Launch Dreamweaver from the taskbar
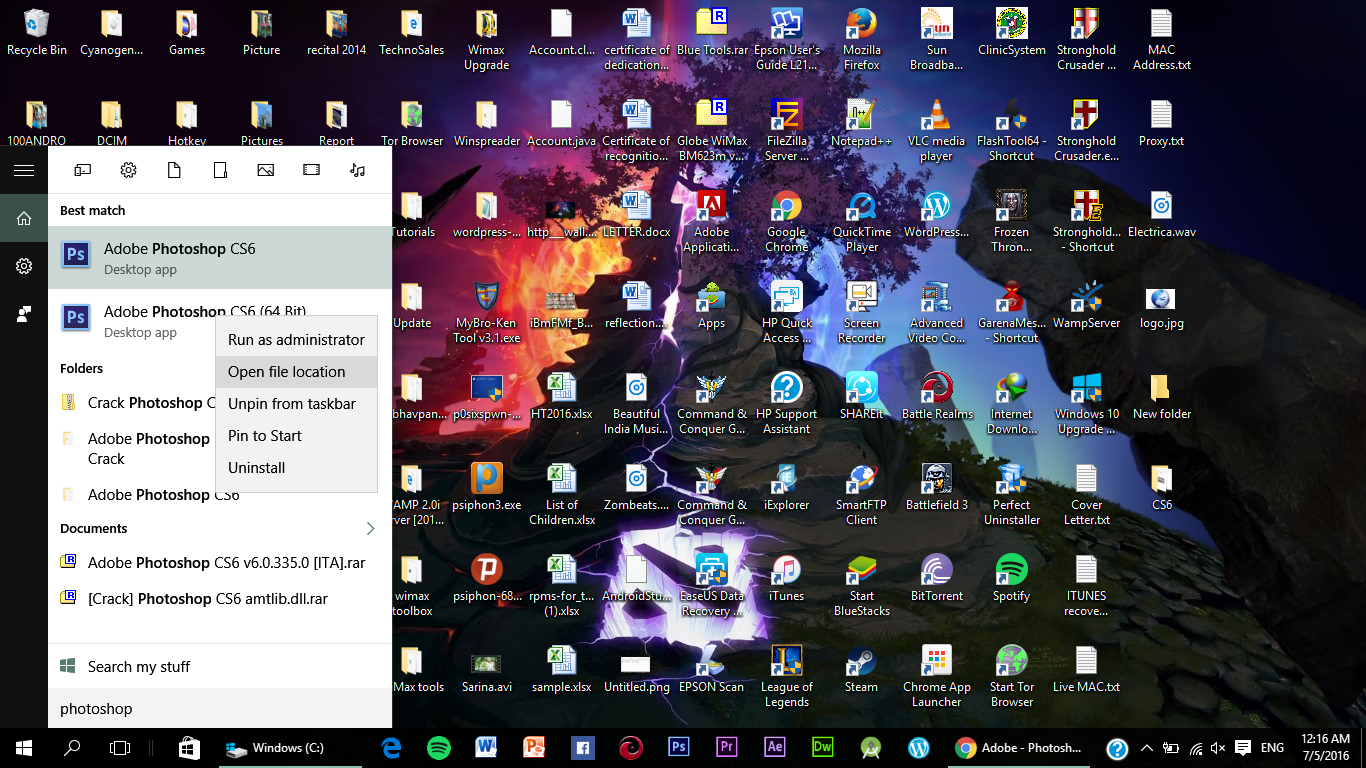Viewport: 1366px width, 768px height. 823,748
